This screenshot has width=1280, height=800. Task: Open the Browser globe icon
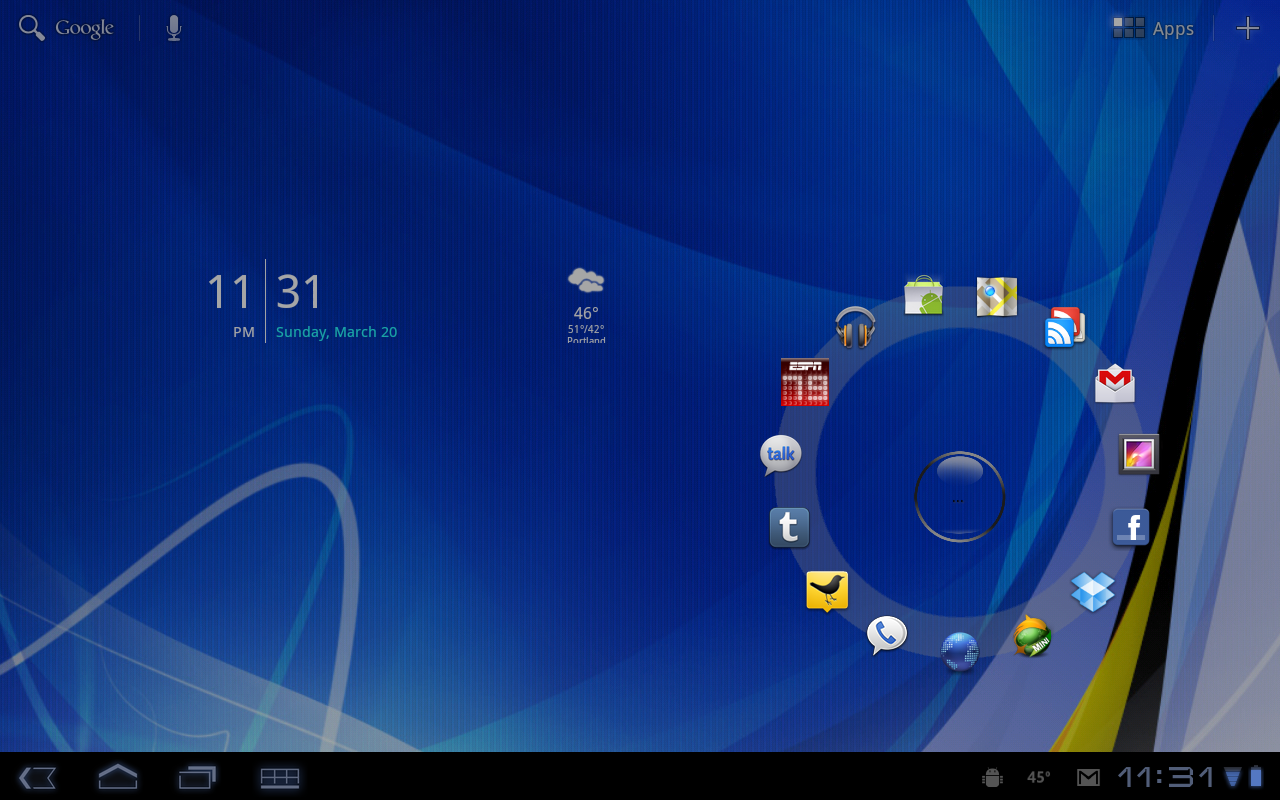pos(959,652)
